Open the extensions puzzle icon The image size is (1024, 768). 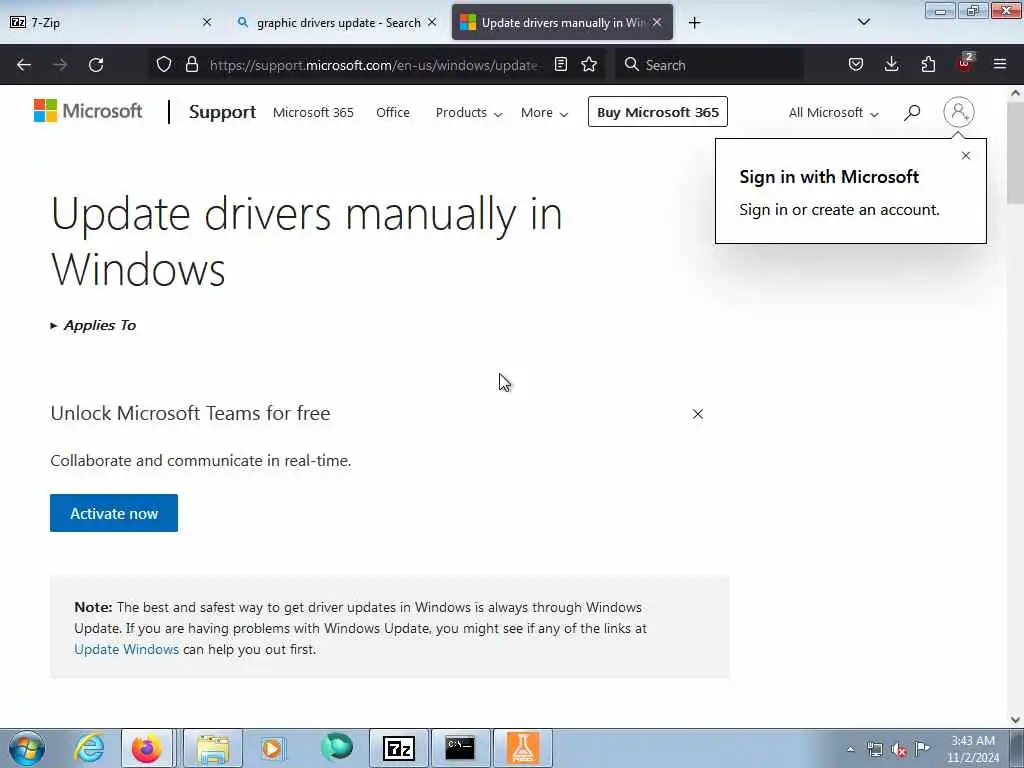click(x=928, y=64)
